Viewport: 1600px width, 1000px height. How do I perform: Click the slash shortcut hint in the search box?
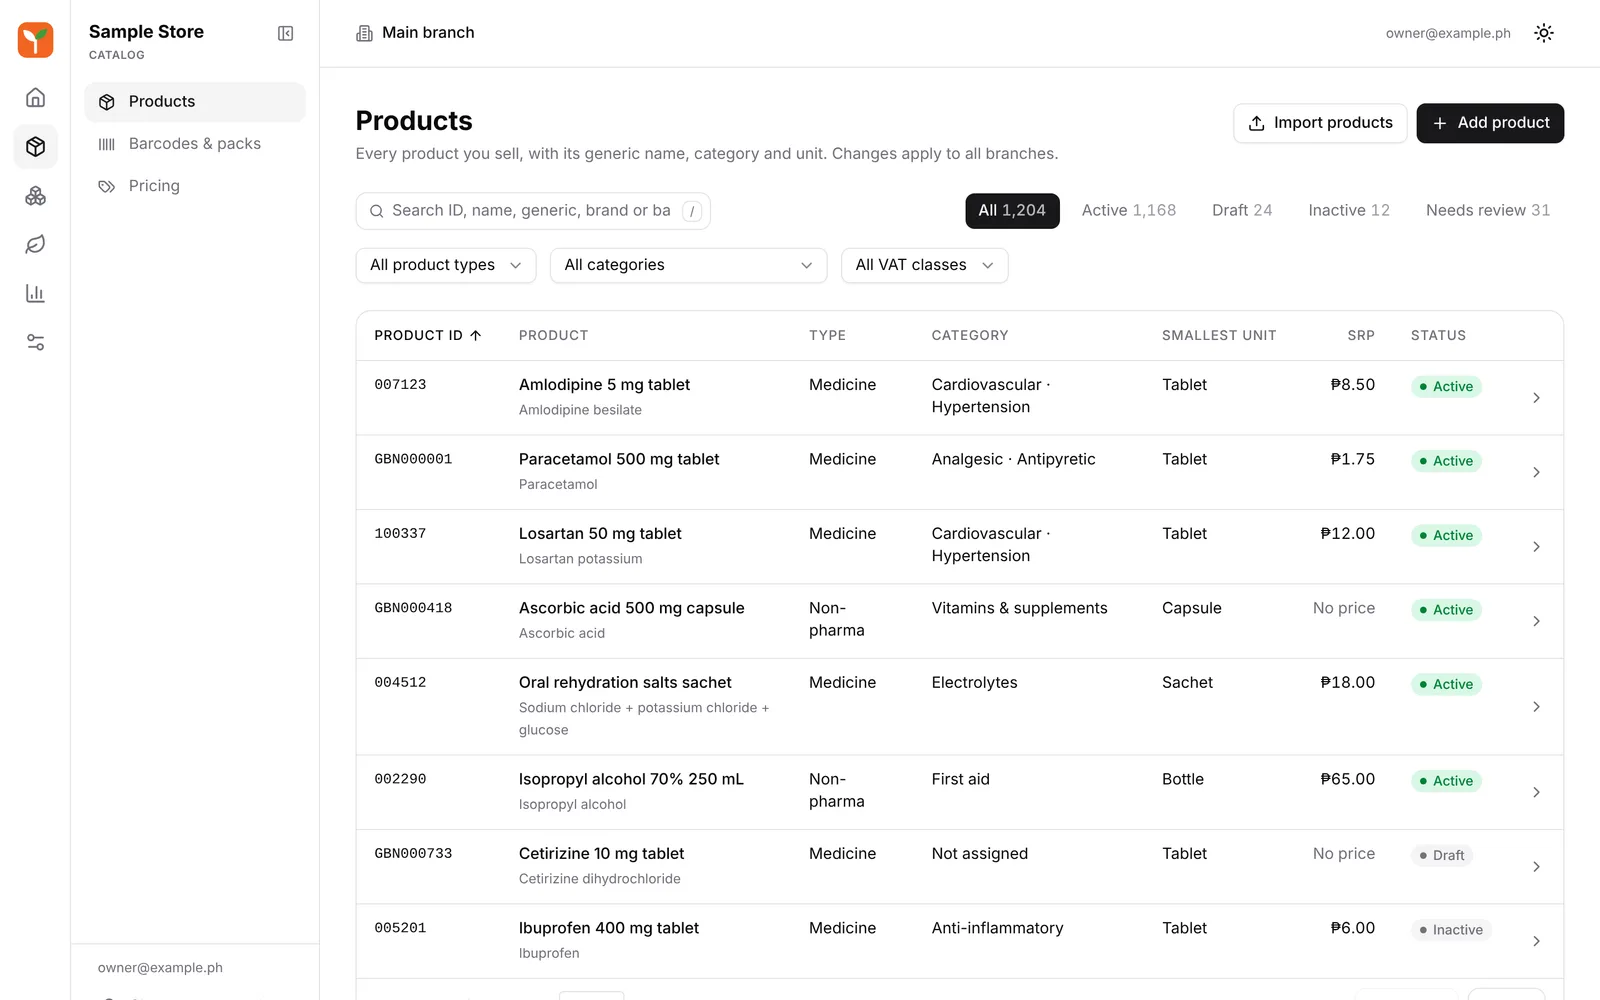pyautogui.click(x=692, y=211)
